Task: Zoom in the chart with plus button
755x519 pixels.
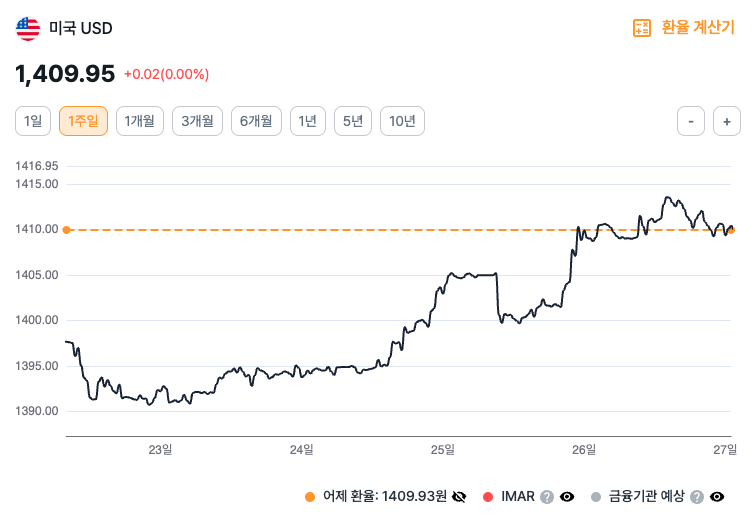Action: click(727, 121)
